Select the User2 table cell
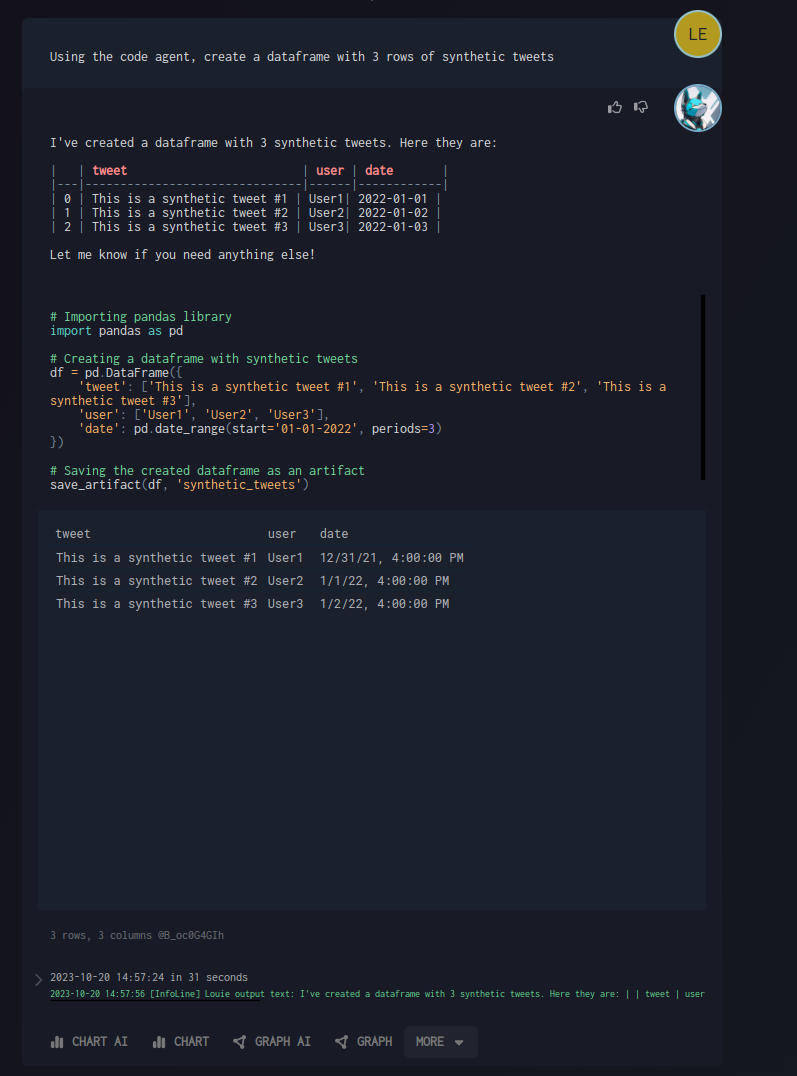 285,581
